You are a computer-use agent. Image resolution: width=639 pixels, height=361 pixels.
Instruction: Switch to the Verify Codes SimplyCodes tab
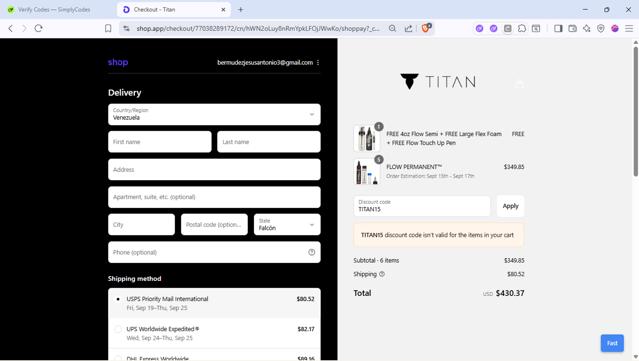pos(55,9)
